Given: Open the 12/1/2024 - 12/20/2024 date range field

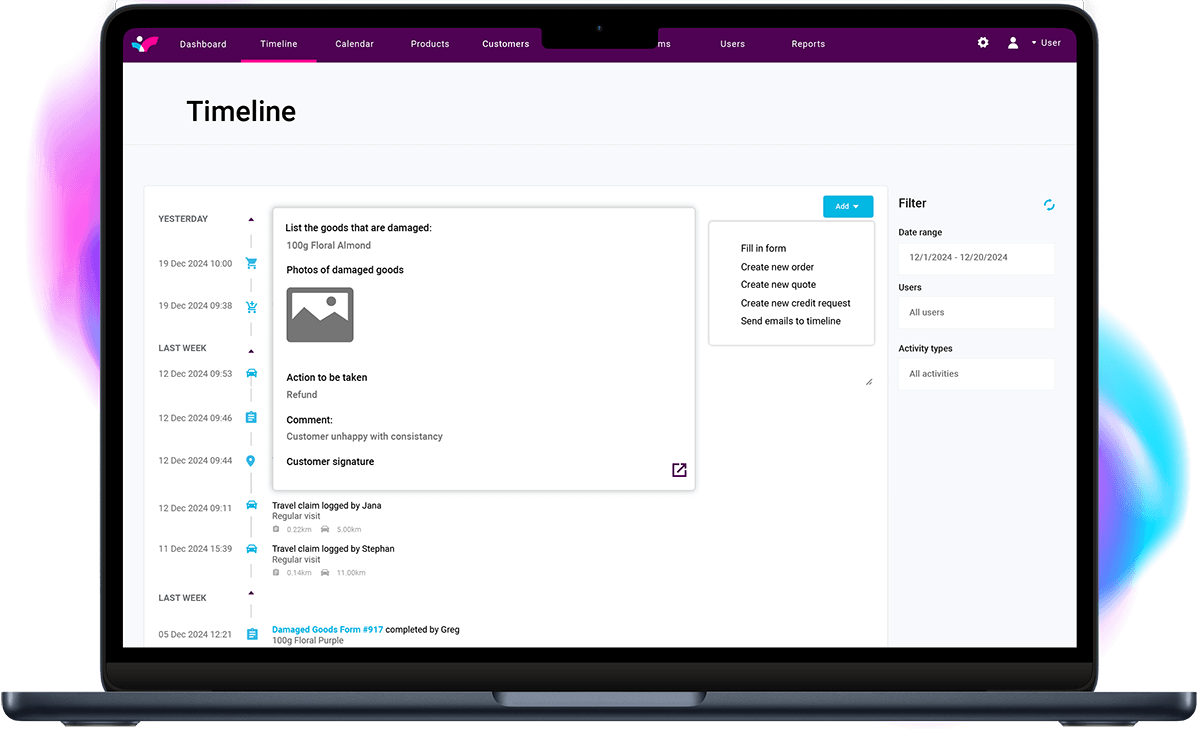Looking at the screenshot, I should 976,257.
